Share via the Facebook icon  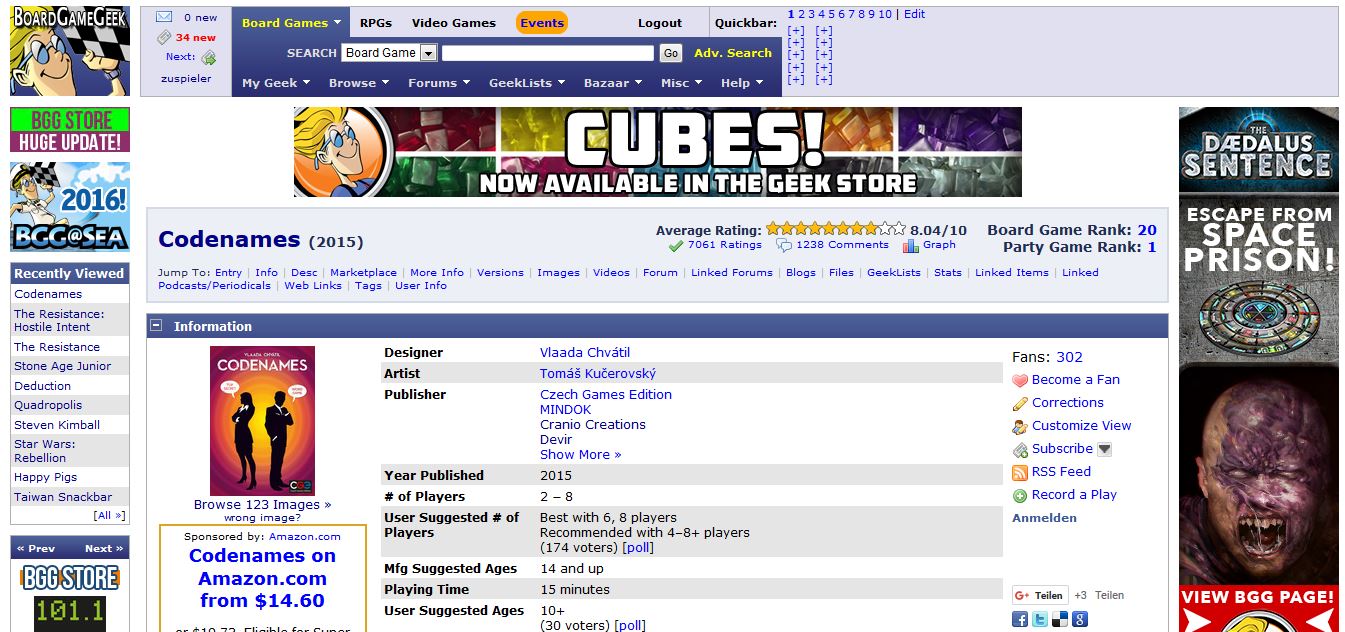pyautogui.click(x=1020, y=619)
